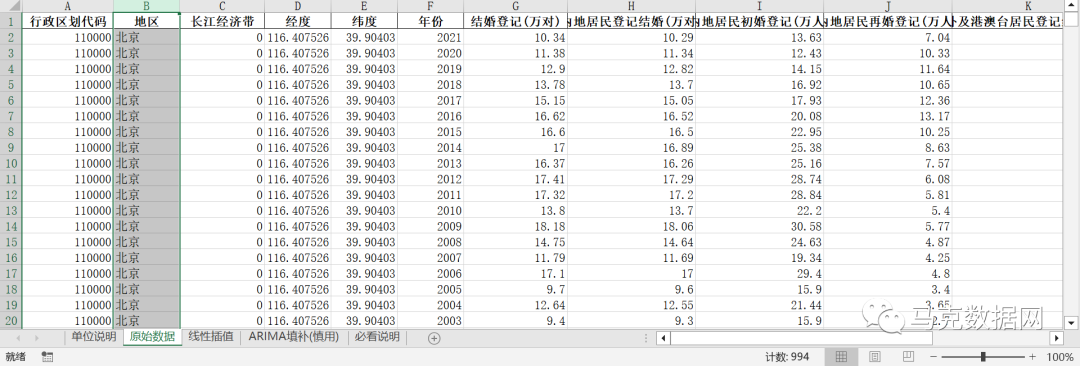Image resolution: width=1080 pixels, height=366 pixels.
Task: Click the 年份 header cell
Action: (430, 21)
